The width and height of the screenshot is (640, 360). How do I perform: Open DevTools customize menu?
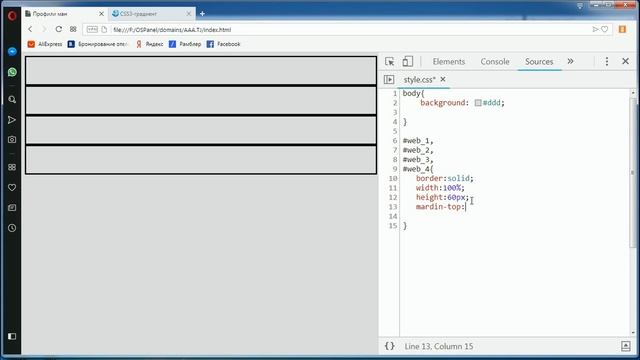tap(607, 62)
